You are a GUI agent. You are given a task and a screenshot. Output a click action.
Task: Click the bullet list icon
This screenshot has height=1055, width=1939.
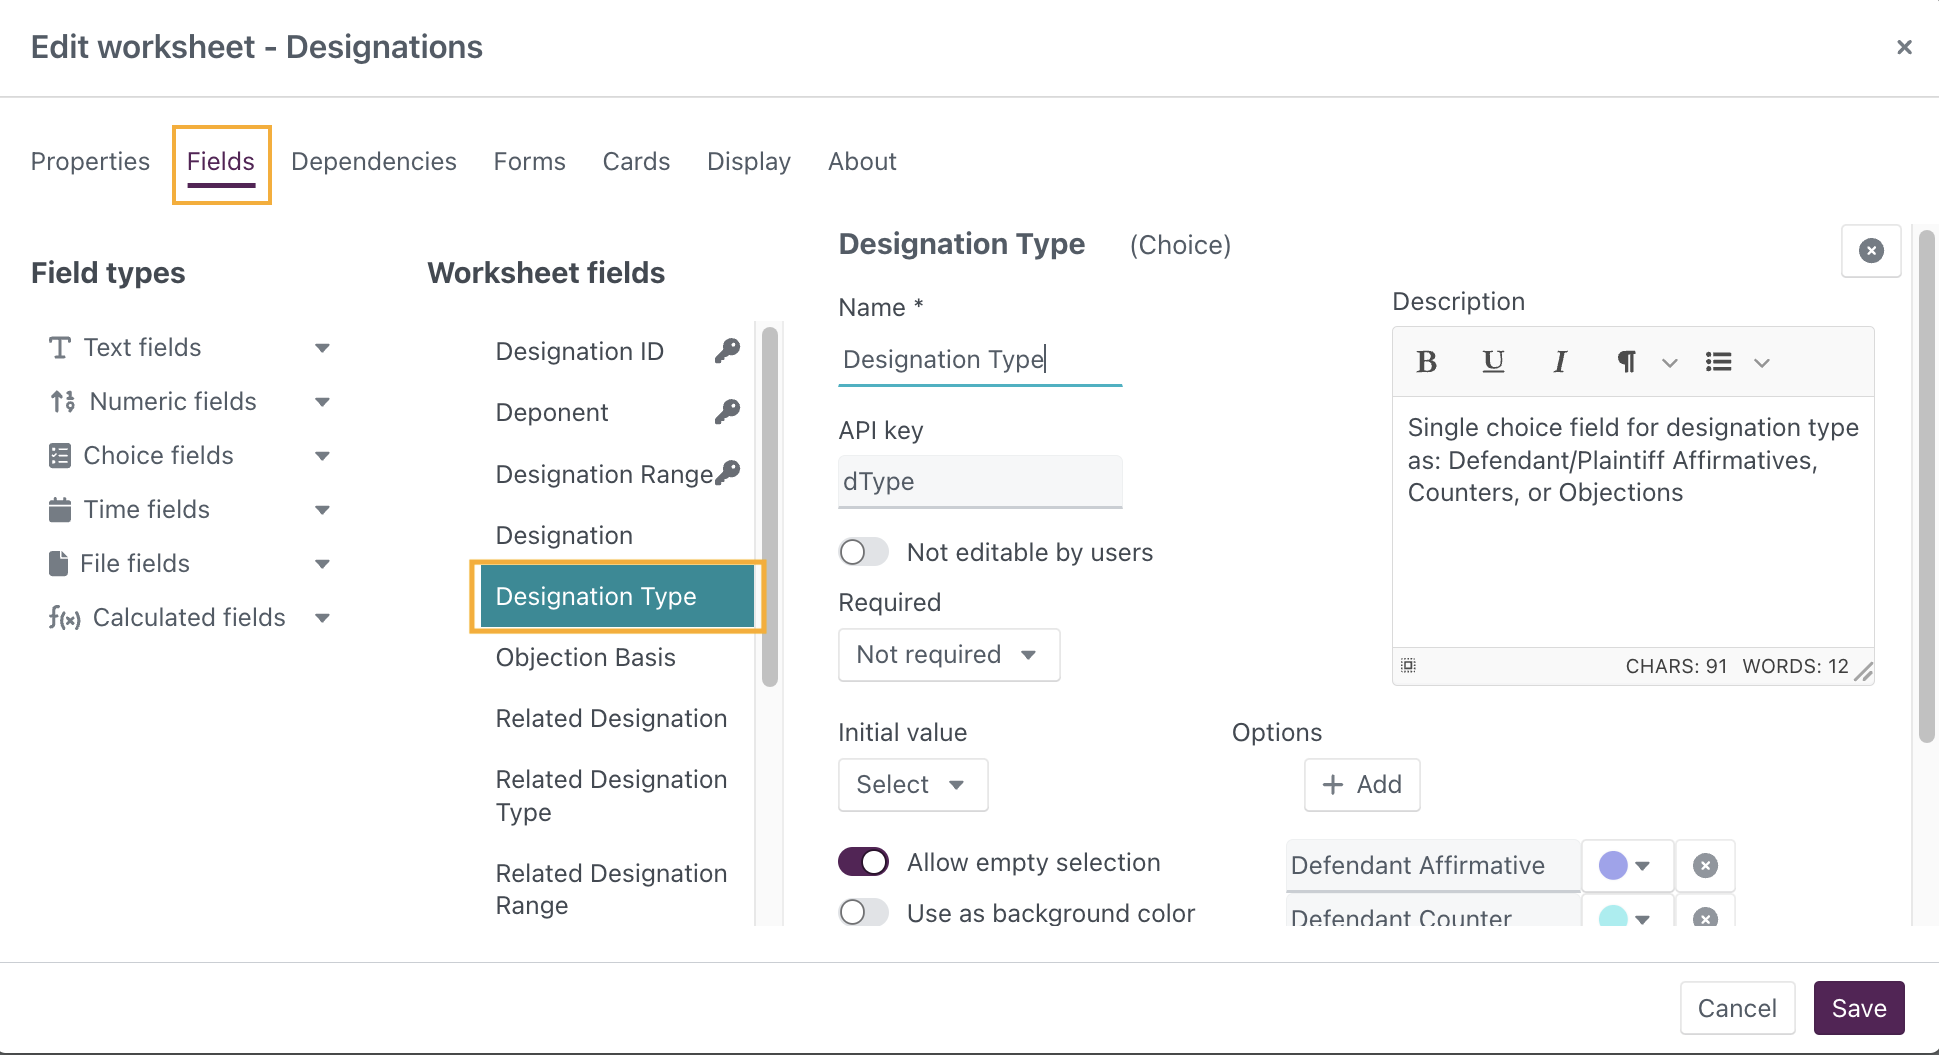tap(1718, 362)
